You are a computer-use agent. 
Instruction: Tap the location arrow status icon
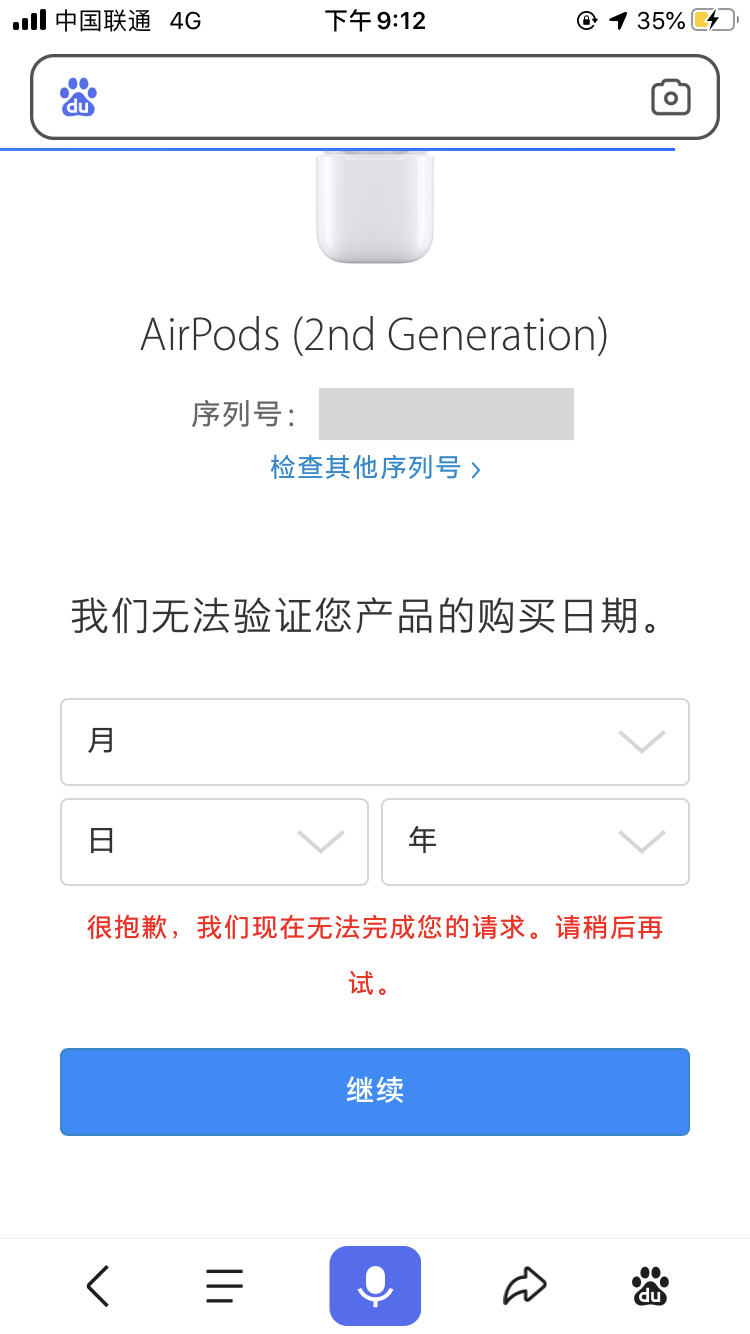pyautogui.click(x=618, y=21)
